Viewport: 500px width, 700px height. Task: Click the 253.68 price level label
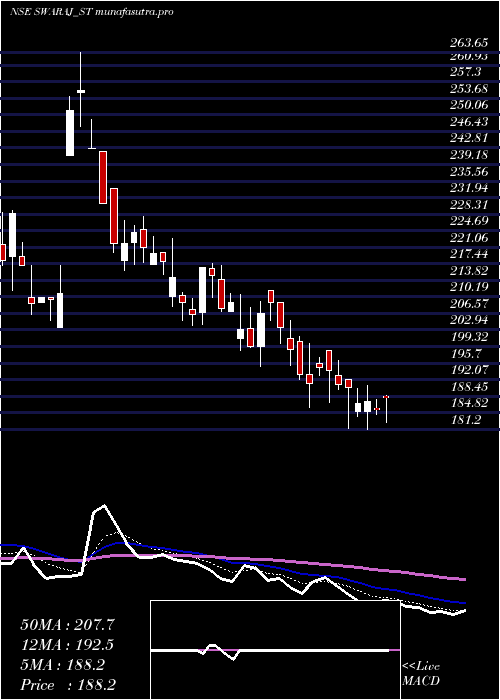coord(467,88)
